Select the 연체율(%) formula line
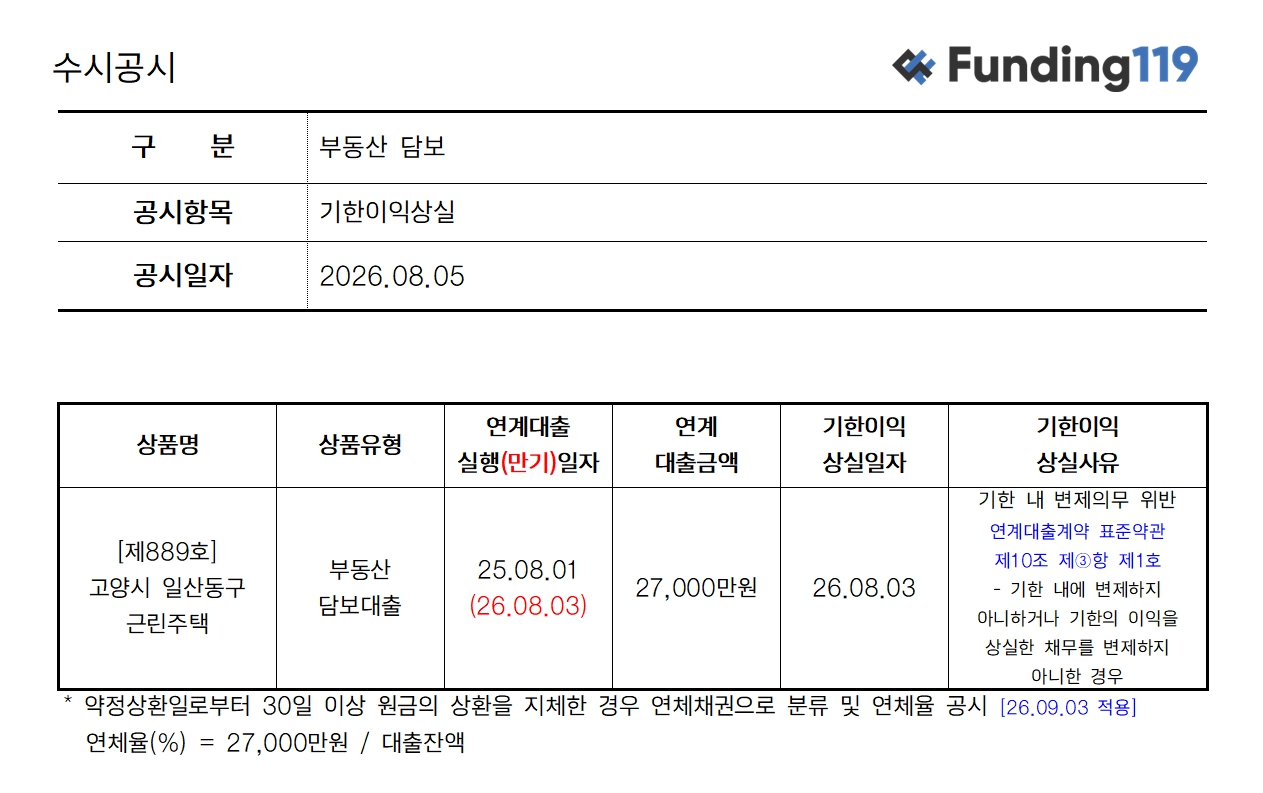The image size is (1263, 793). [x=275, y=744]
